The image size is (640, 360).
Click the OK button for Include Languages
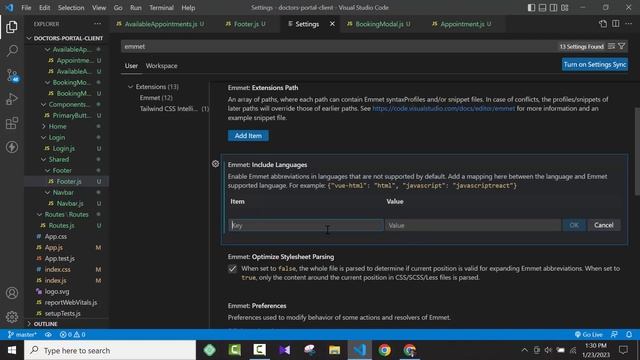pos(574,225)
